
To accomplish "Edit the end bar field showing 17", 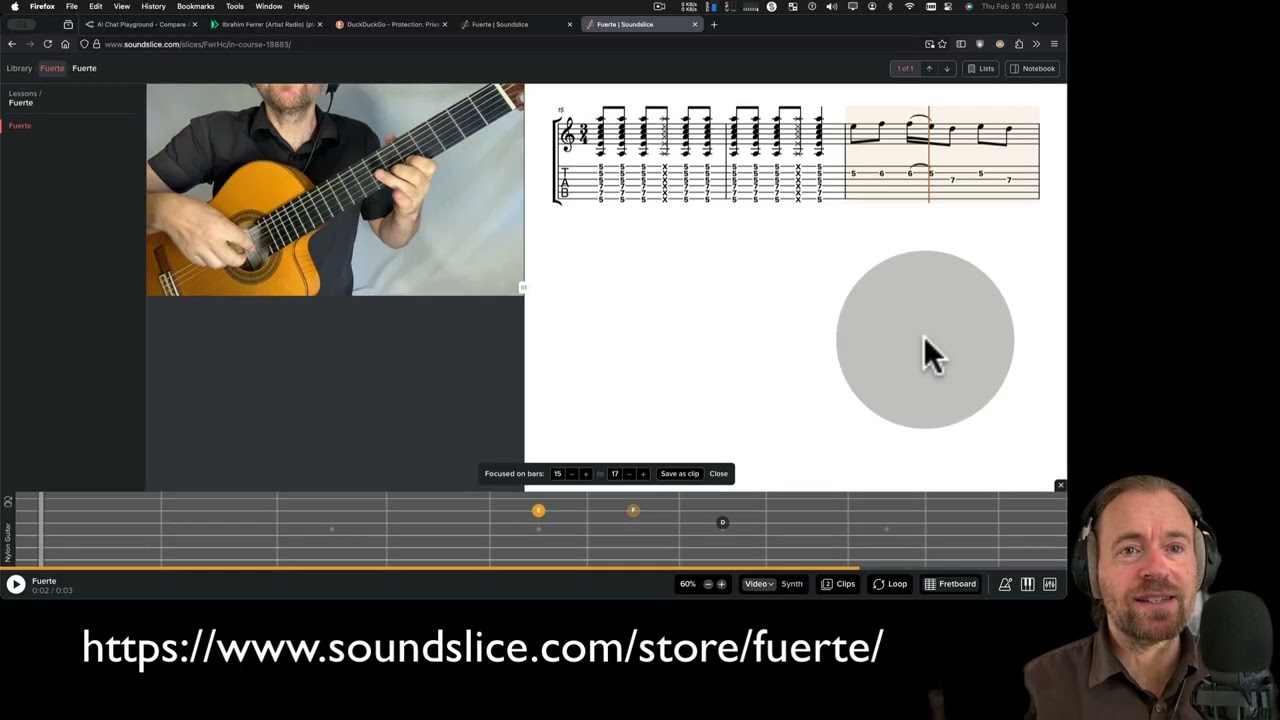I will click(x=614, y=474).
